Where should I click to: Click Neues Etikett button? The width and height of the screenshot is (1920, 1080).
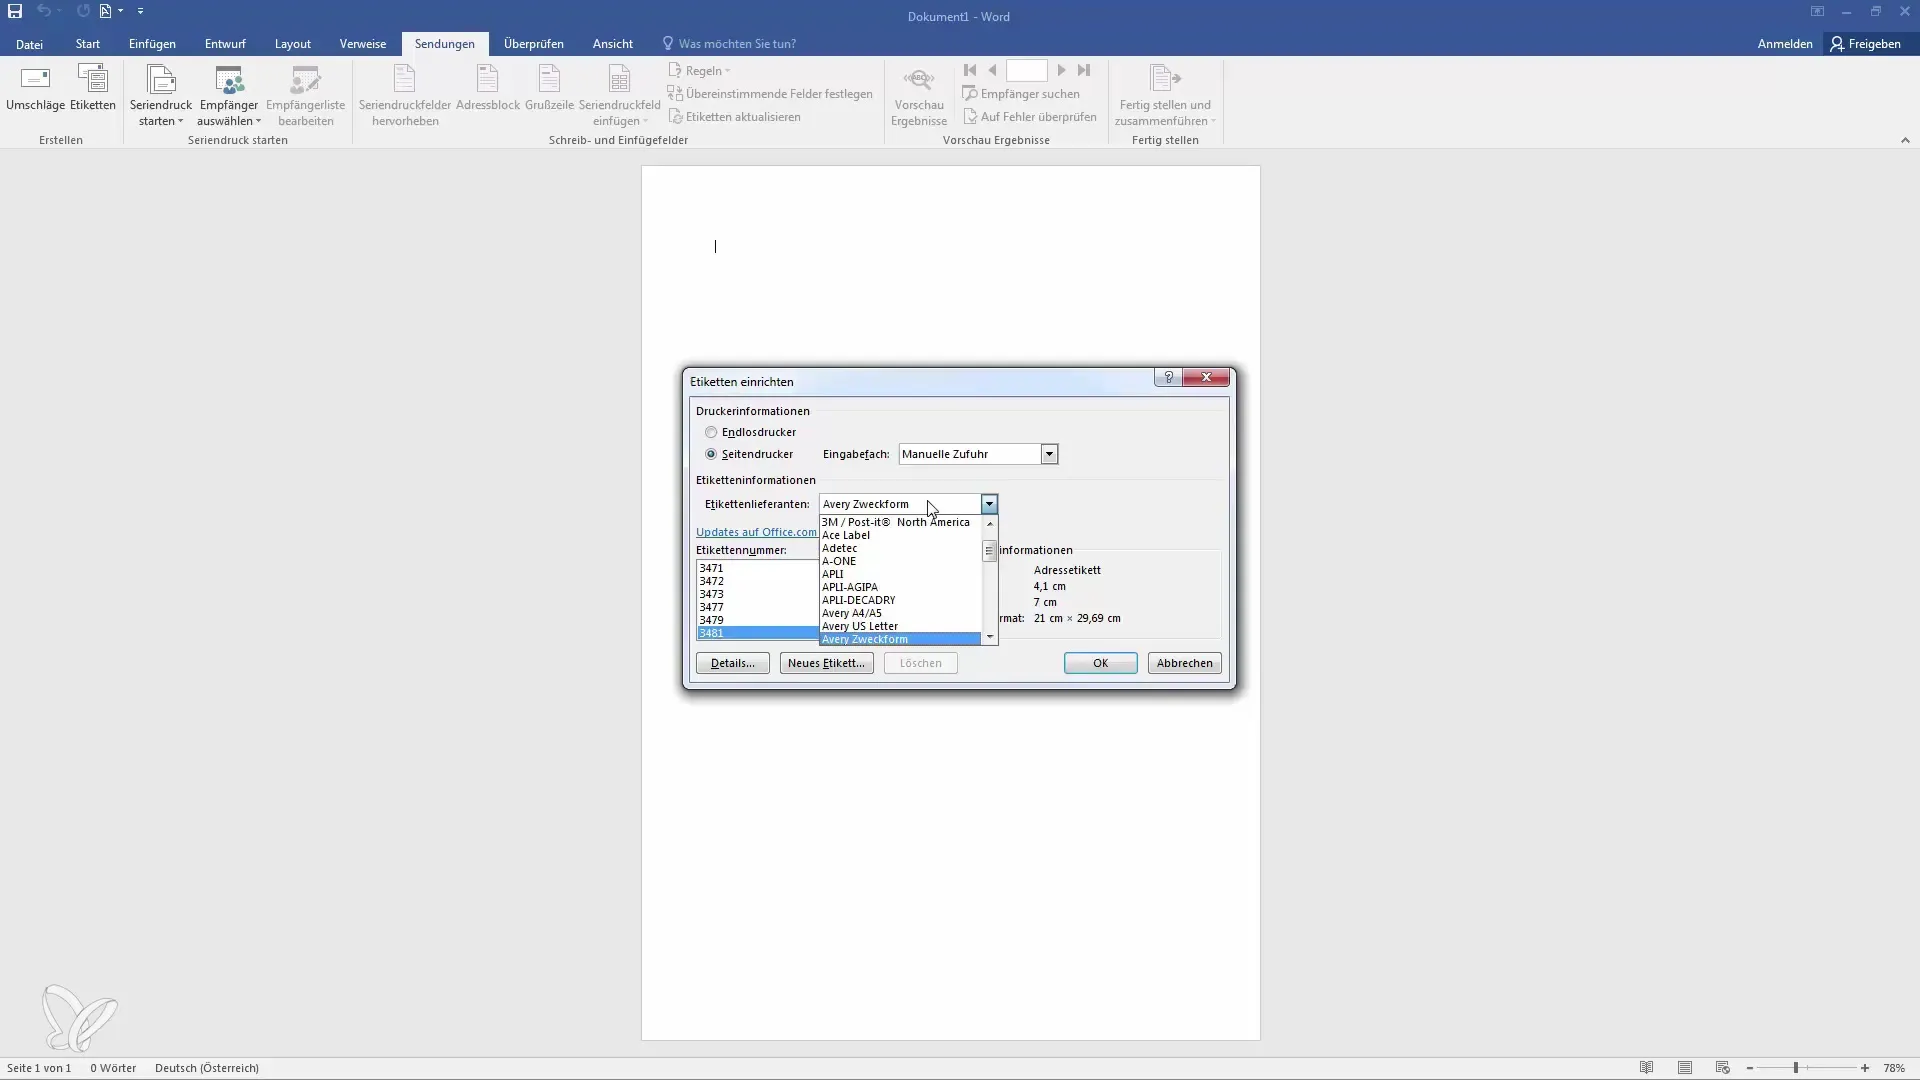(x=826, y=663)
